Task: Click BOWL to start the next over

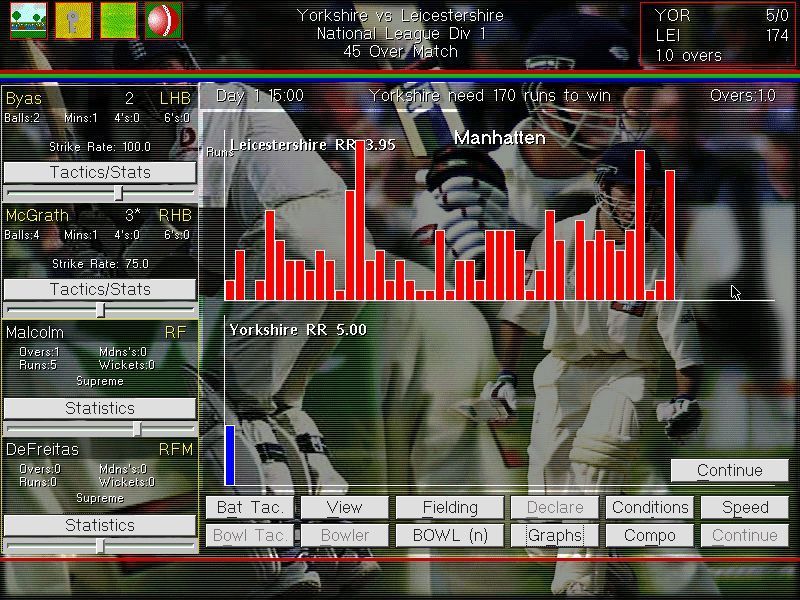Action: pos(449,535)
